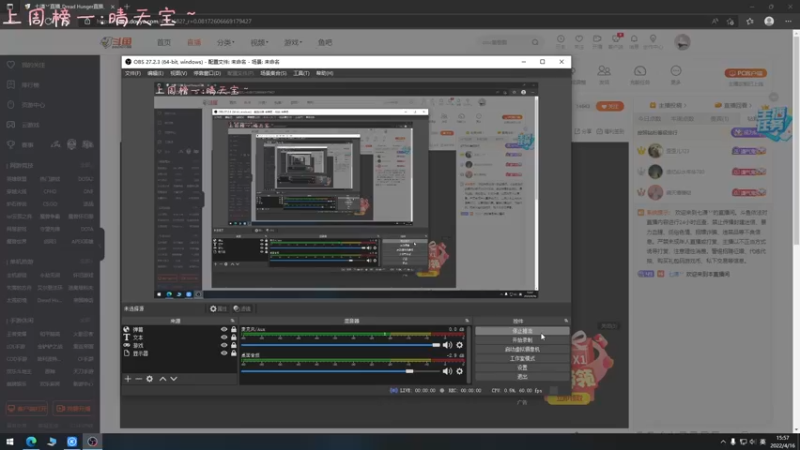Open the 场景集合(S) menu in OBS
This screenshot has width=800, height=450.
(x=273, y=73)
